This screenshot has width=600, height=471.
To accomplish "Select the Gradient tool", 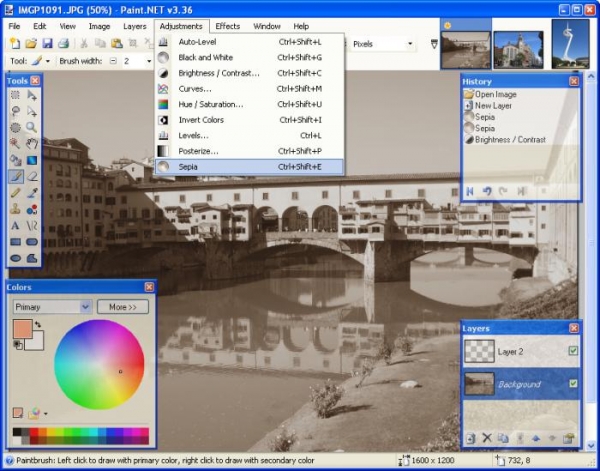I will click(32, 160).
